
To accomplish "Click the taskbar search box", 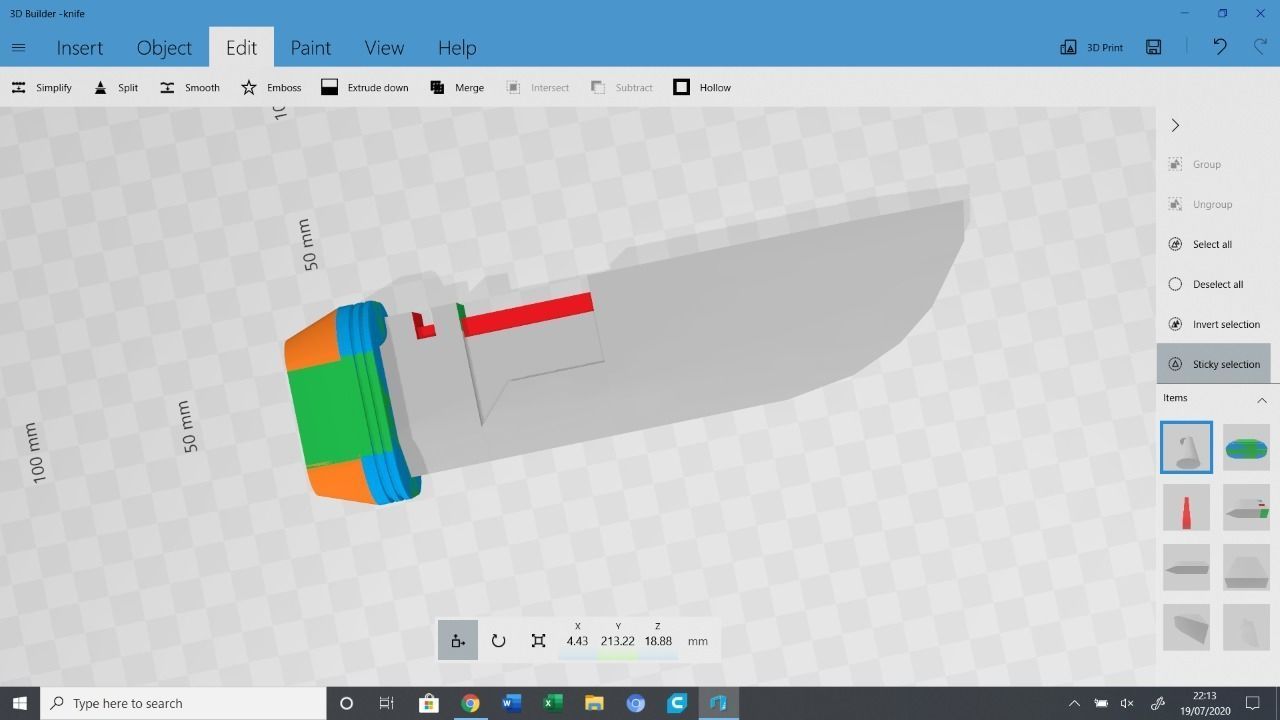I will click(x=183, y=703).
